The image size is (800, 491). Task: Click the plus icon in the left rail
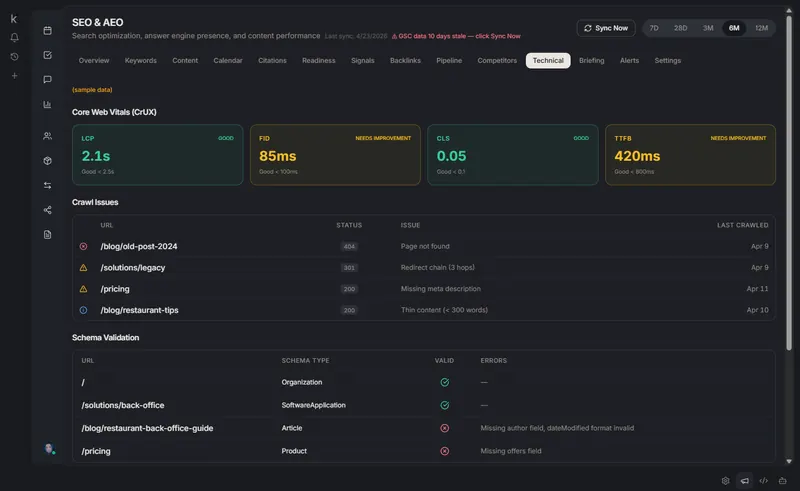coord(14,76)
